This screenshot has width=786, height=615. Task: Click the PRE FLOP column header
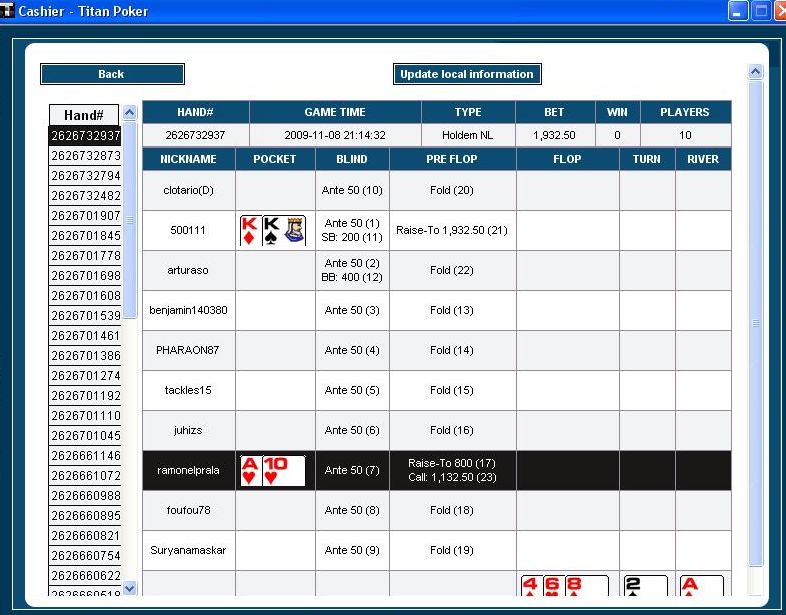452,159
